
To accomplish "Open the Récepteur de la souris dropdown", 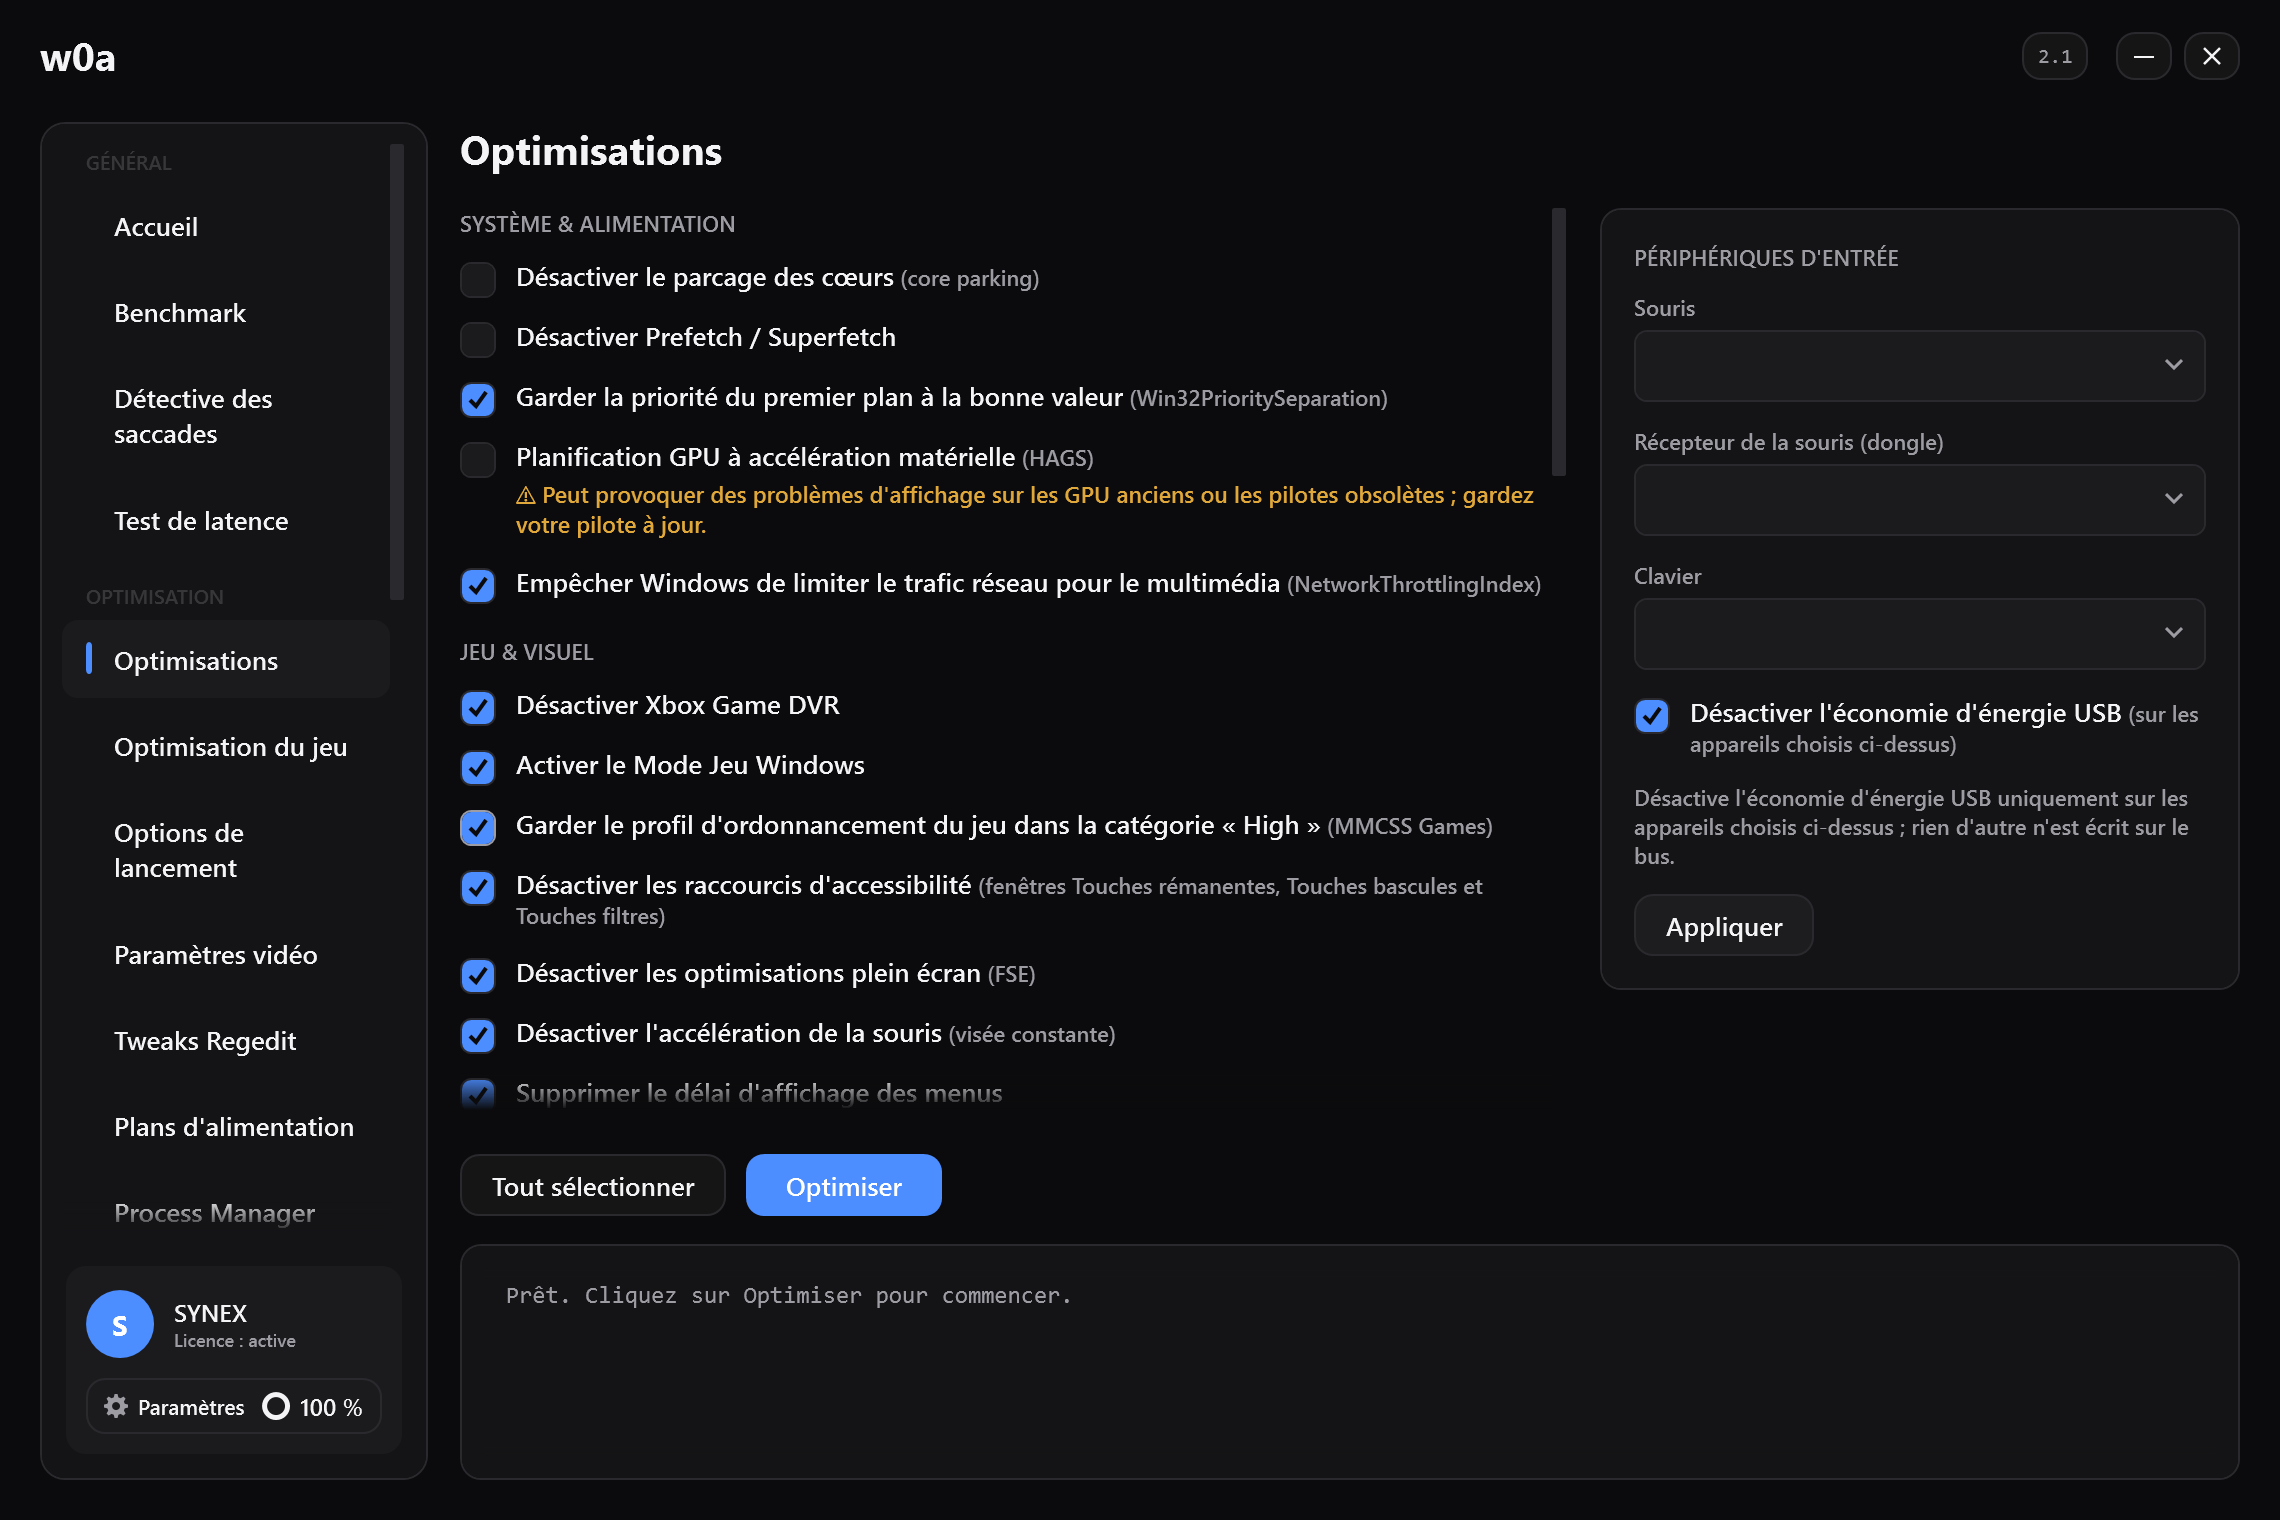I will click(1919, 499).
